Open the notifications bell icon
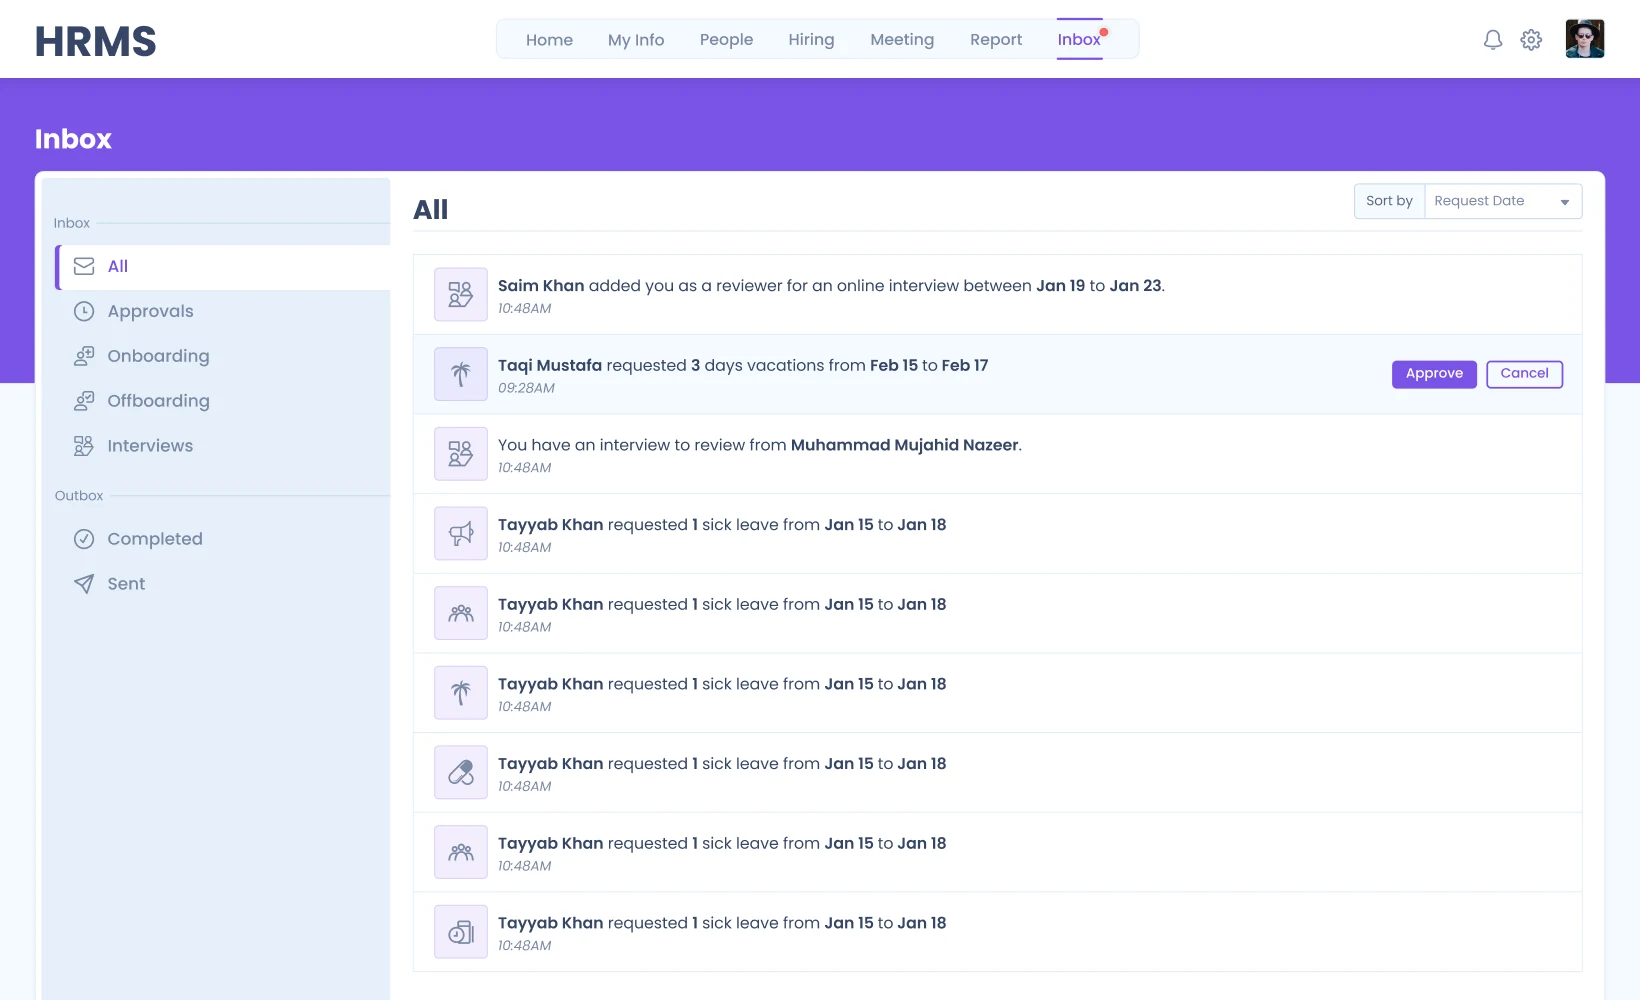1640x1000 pixels. [1492, 40]
